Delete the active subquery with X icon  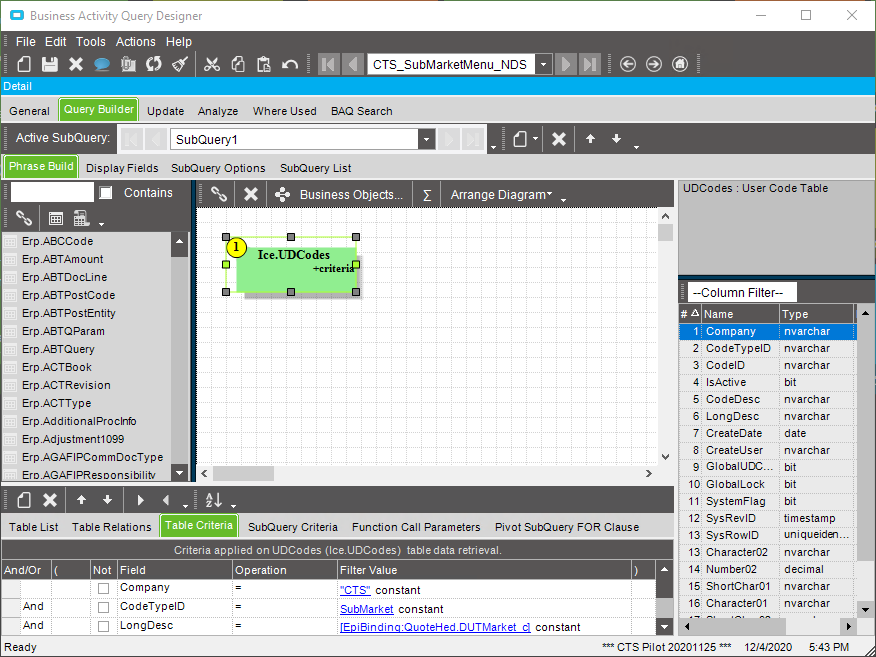[x=559, y=139]
